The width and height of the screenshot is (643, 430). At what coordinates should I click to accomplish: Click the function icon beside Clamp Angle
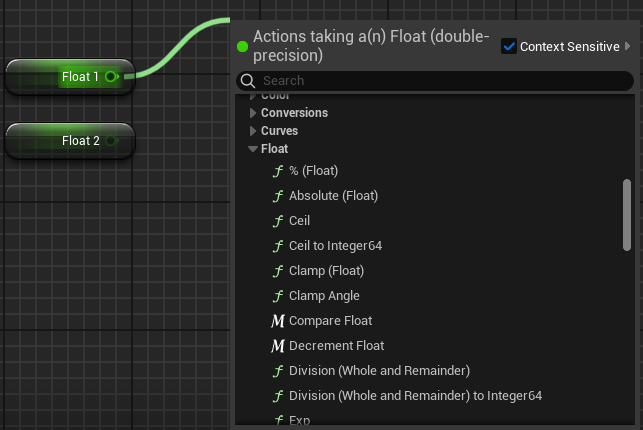(278, 296)
